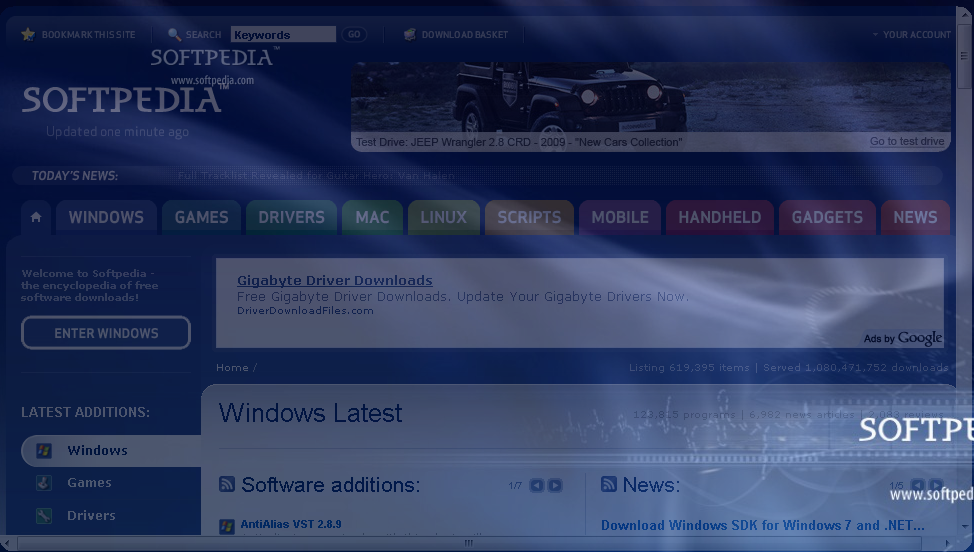Open the Windows category tab
The width and height of the screenshot is (974, 552).
[x=106, y=217]
